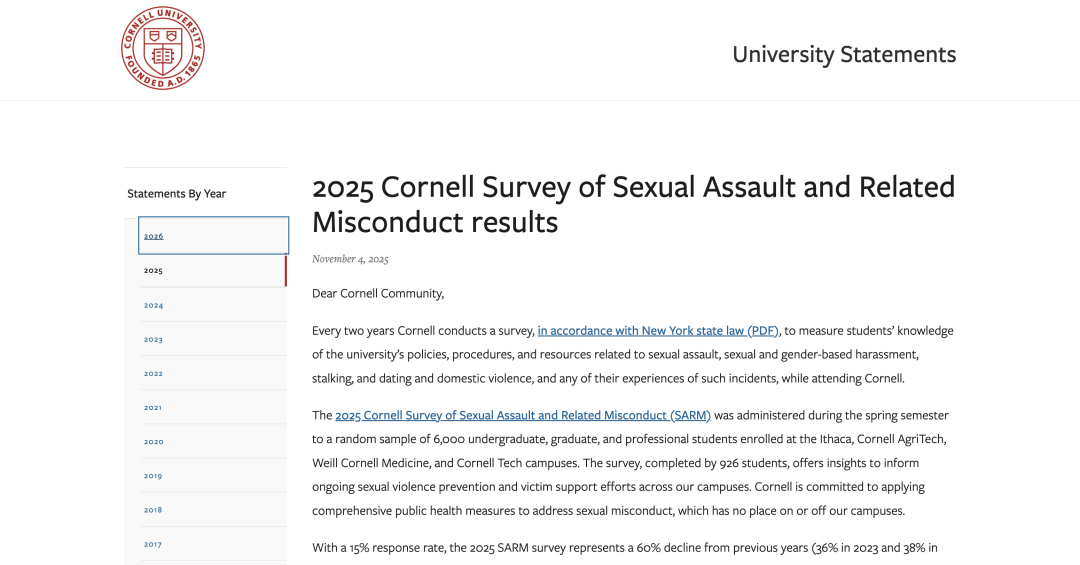Click the Statements By Year heading
Screen dimensions: 1080x565
click(x=176, y=194)
